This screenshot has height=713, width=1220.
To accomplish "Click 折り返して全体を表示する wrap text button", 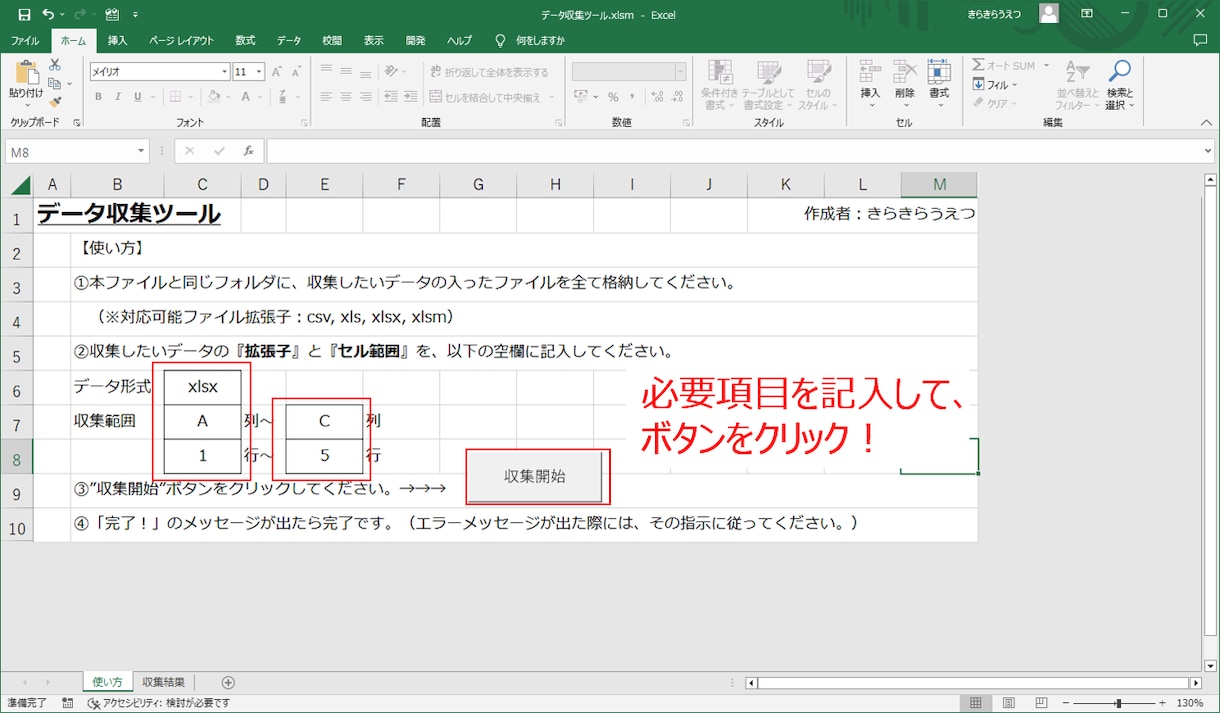I will click(x=490, y=72).
